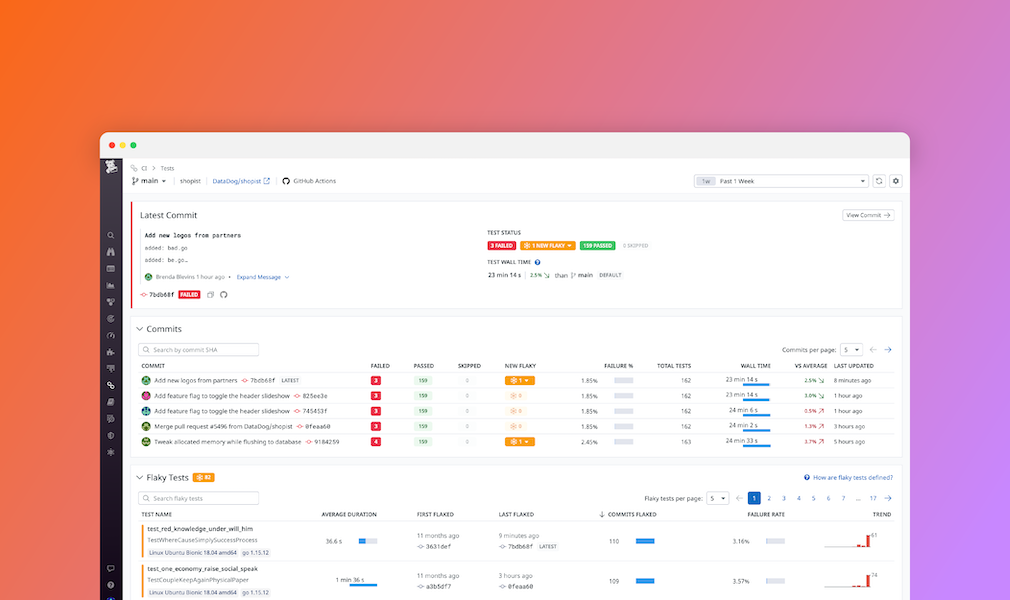1010x600 pixels.
Task: Select the 159 PASSED status pill
Action: [x=597, y=244]
